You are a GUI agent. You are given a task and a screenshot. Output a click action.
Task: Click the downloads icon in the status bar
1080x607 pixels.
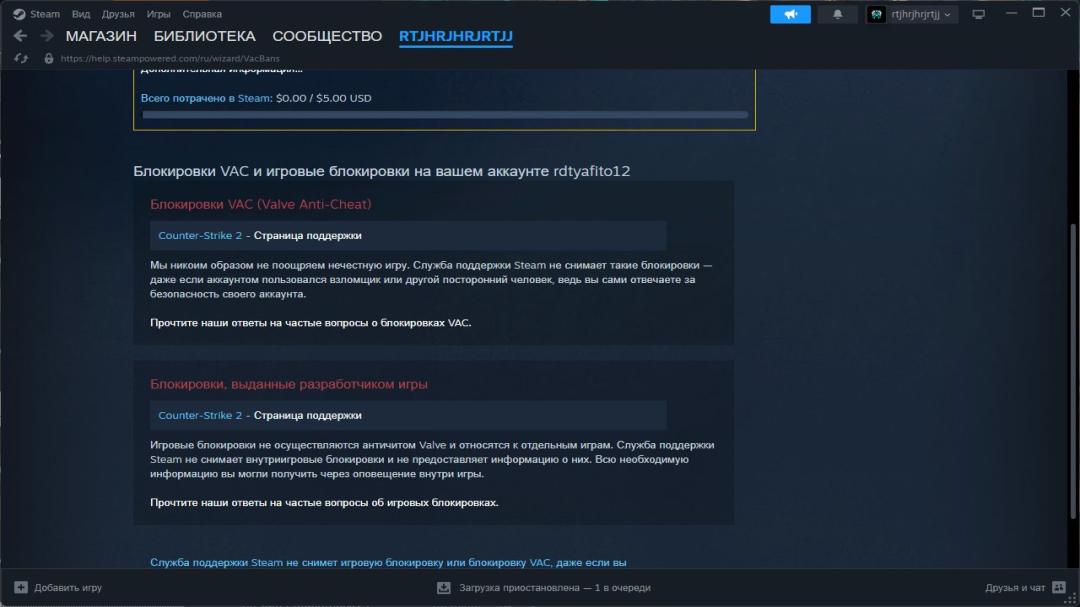click(x=444, y=588)
